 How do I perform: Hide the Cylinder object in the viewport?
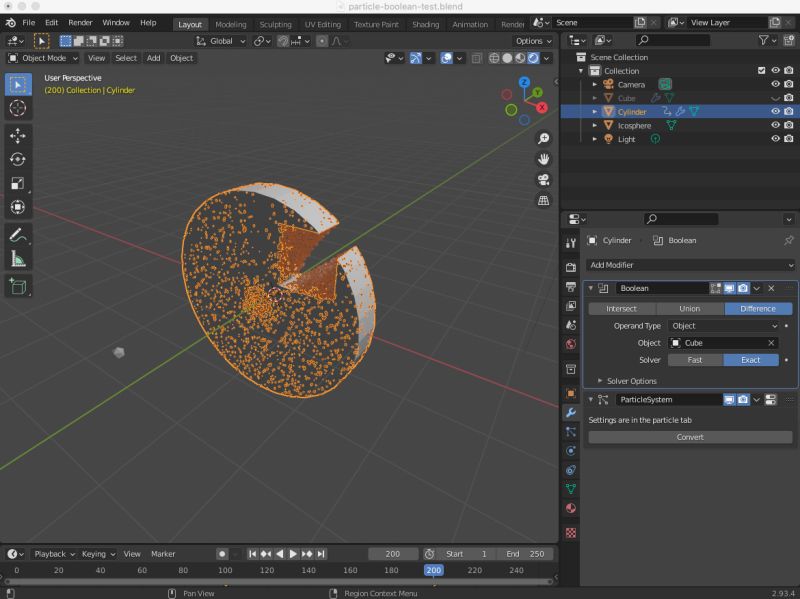[x=776, y=111]
